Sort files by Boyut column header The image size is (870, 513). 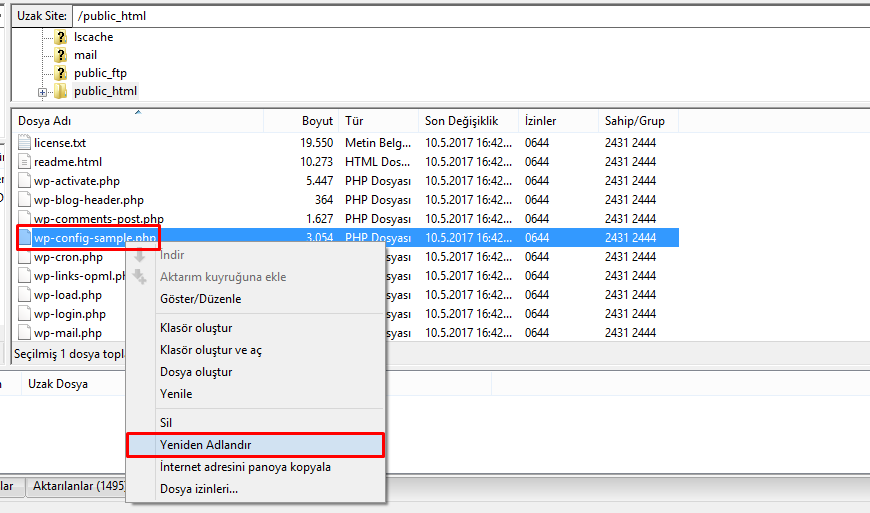pos(301,121)
